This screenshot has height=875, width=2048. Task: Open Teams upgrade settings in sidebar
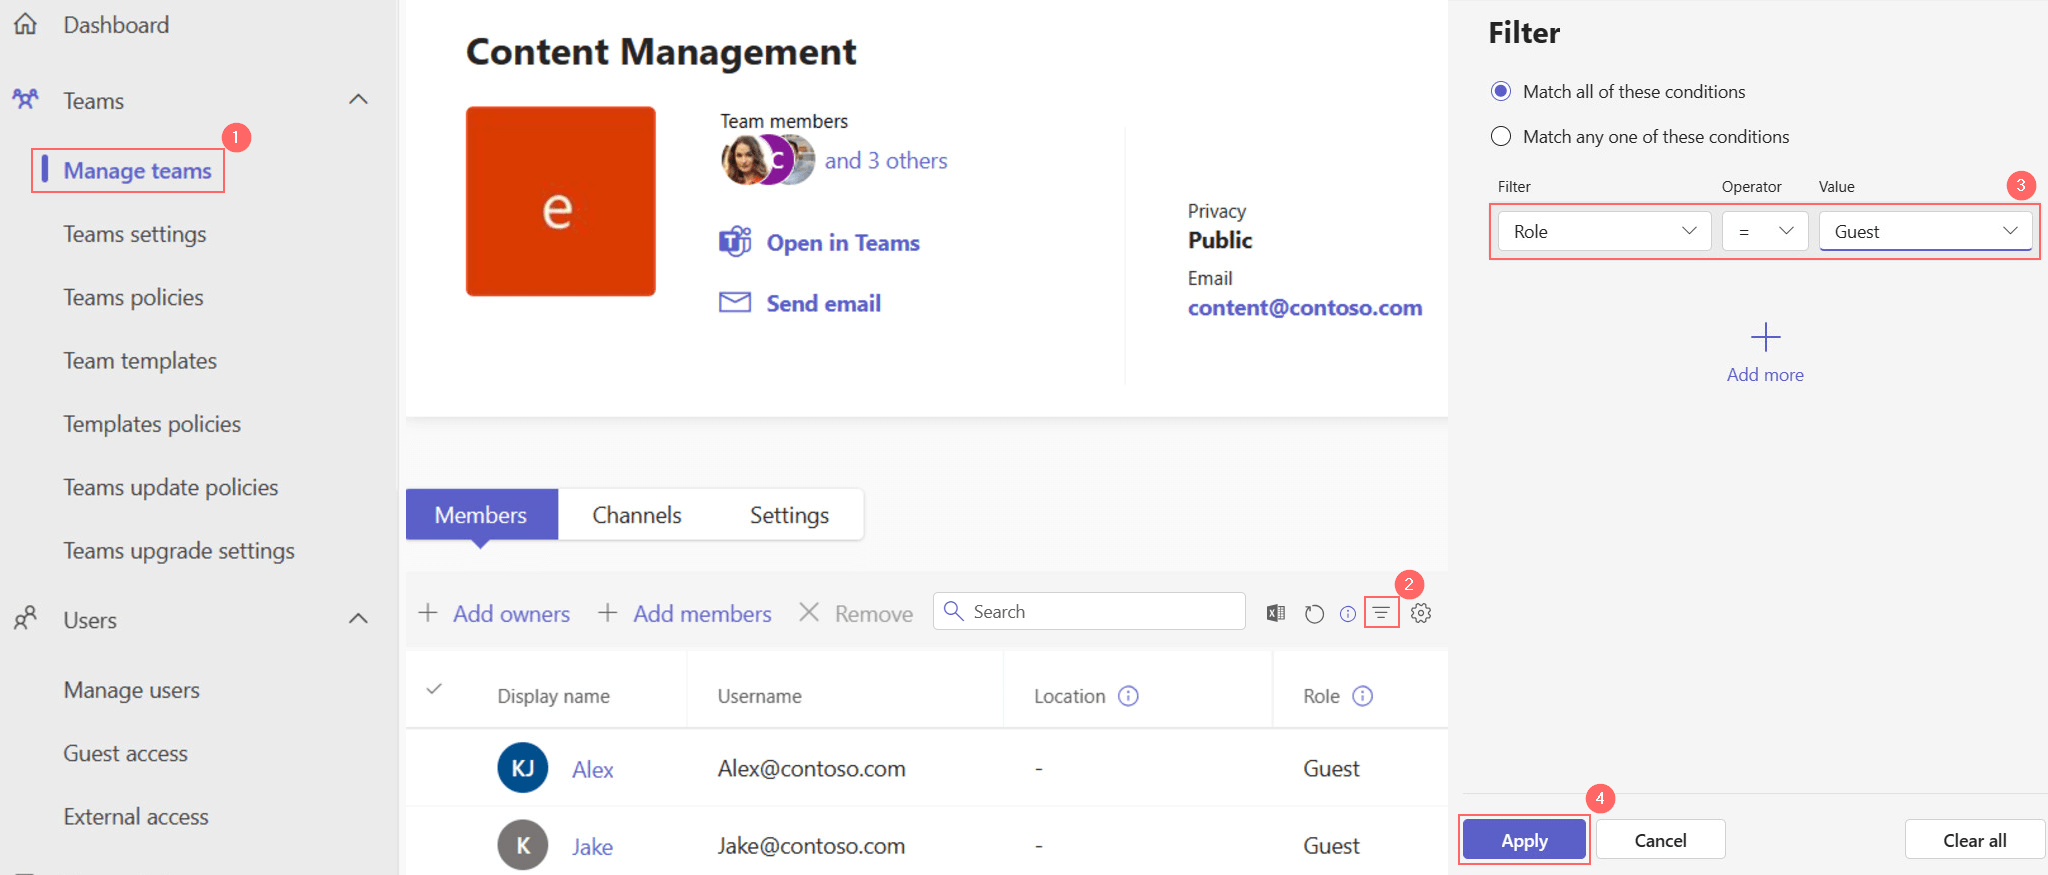pos(179,551)
